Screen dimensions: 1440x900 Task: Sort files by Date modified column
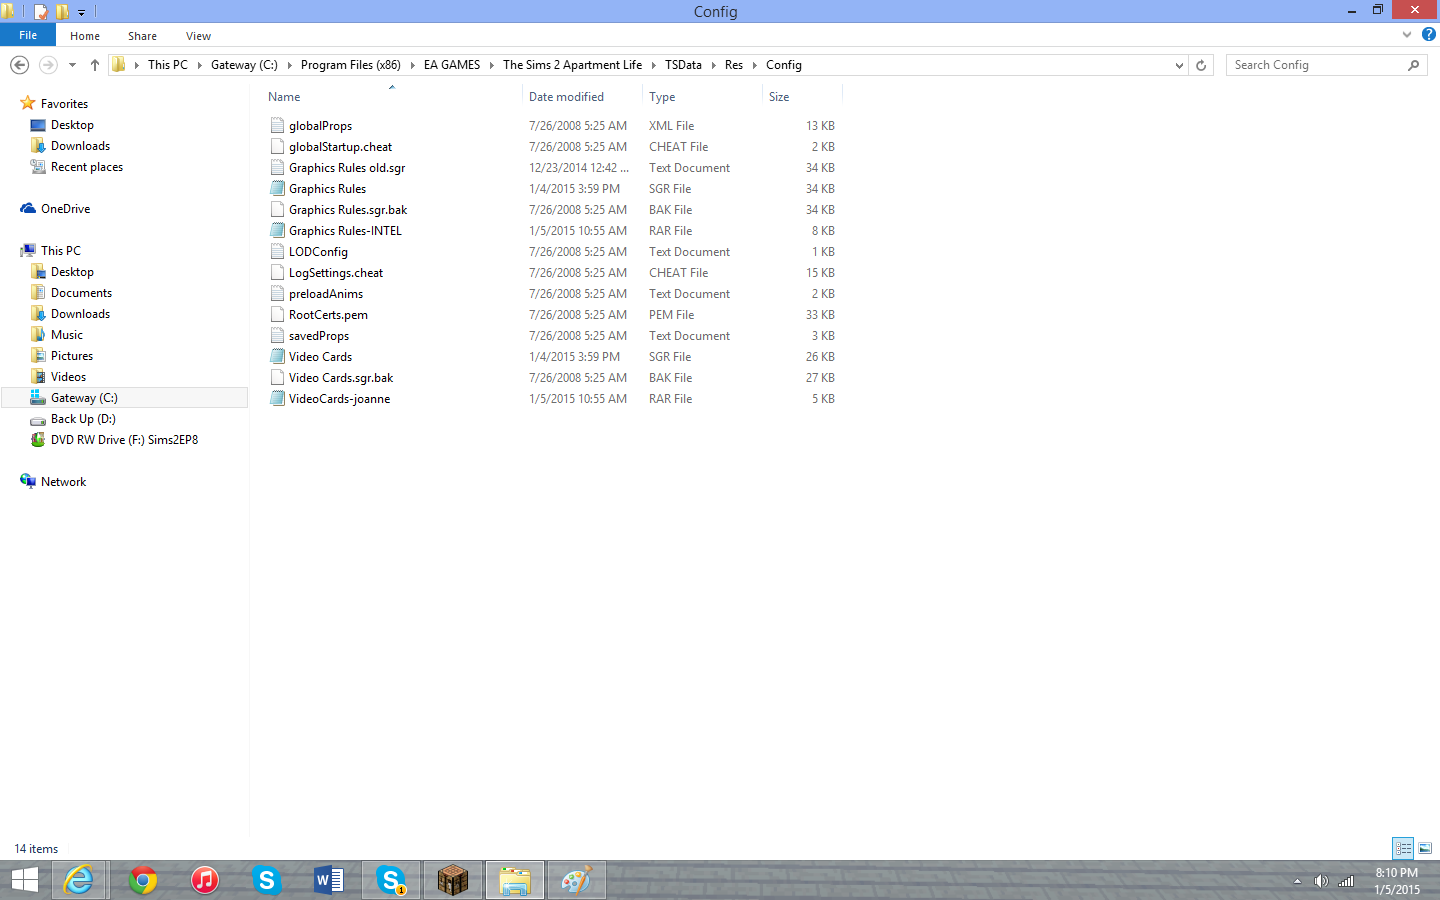tap(566, 97)
